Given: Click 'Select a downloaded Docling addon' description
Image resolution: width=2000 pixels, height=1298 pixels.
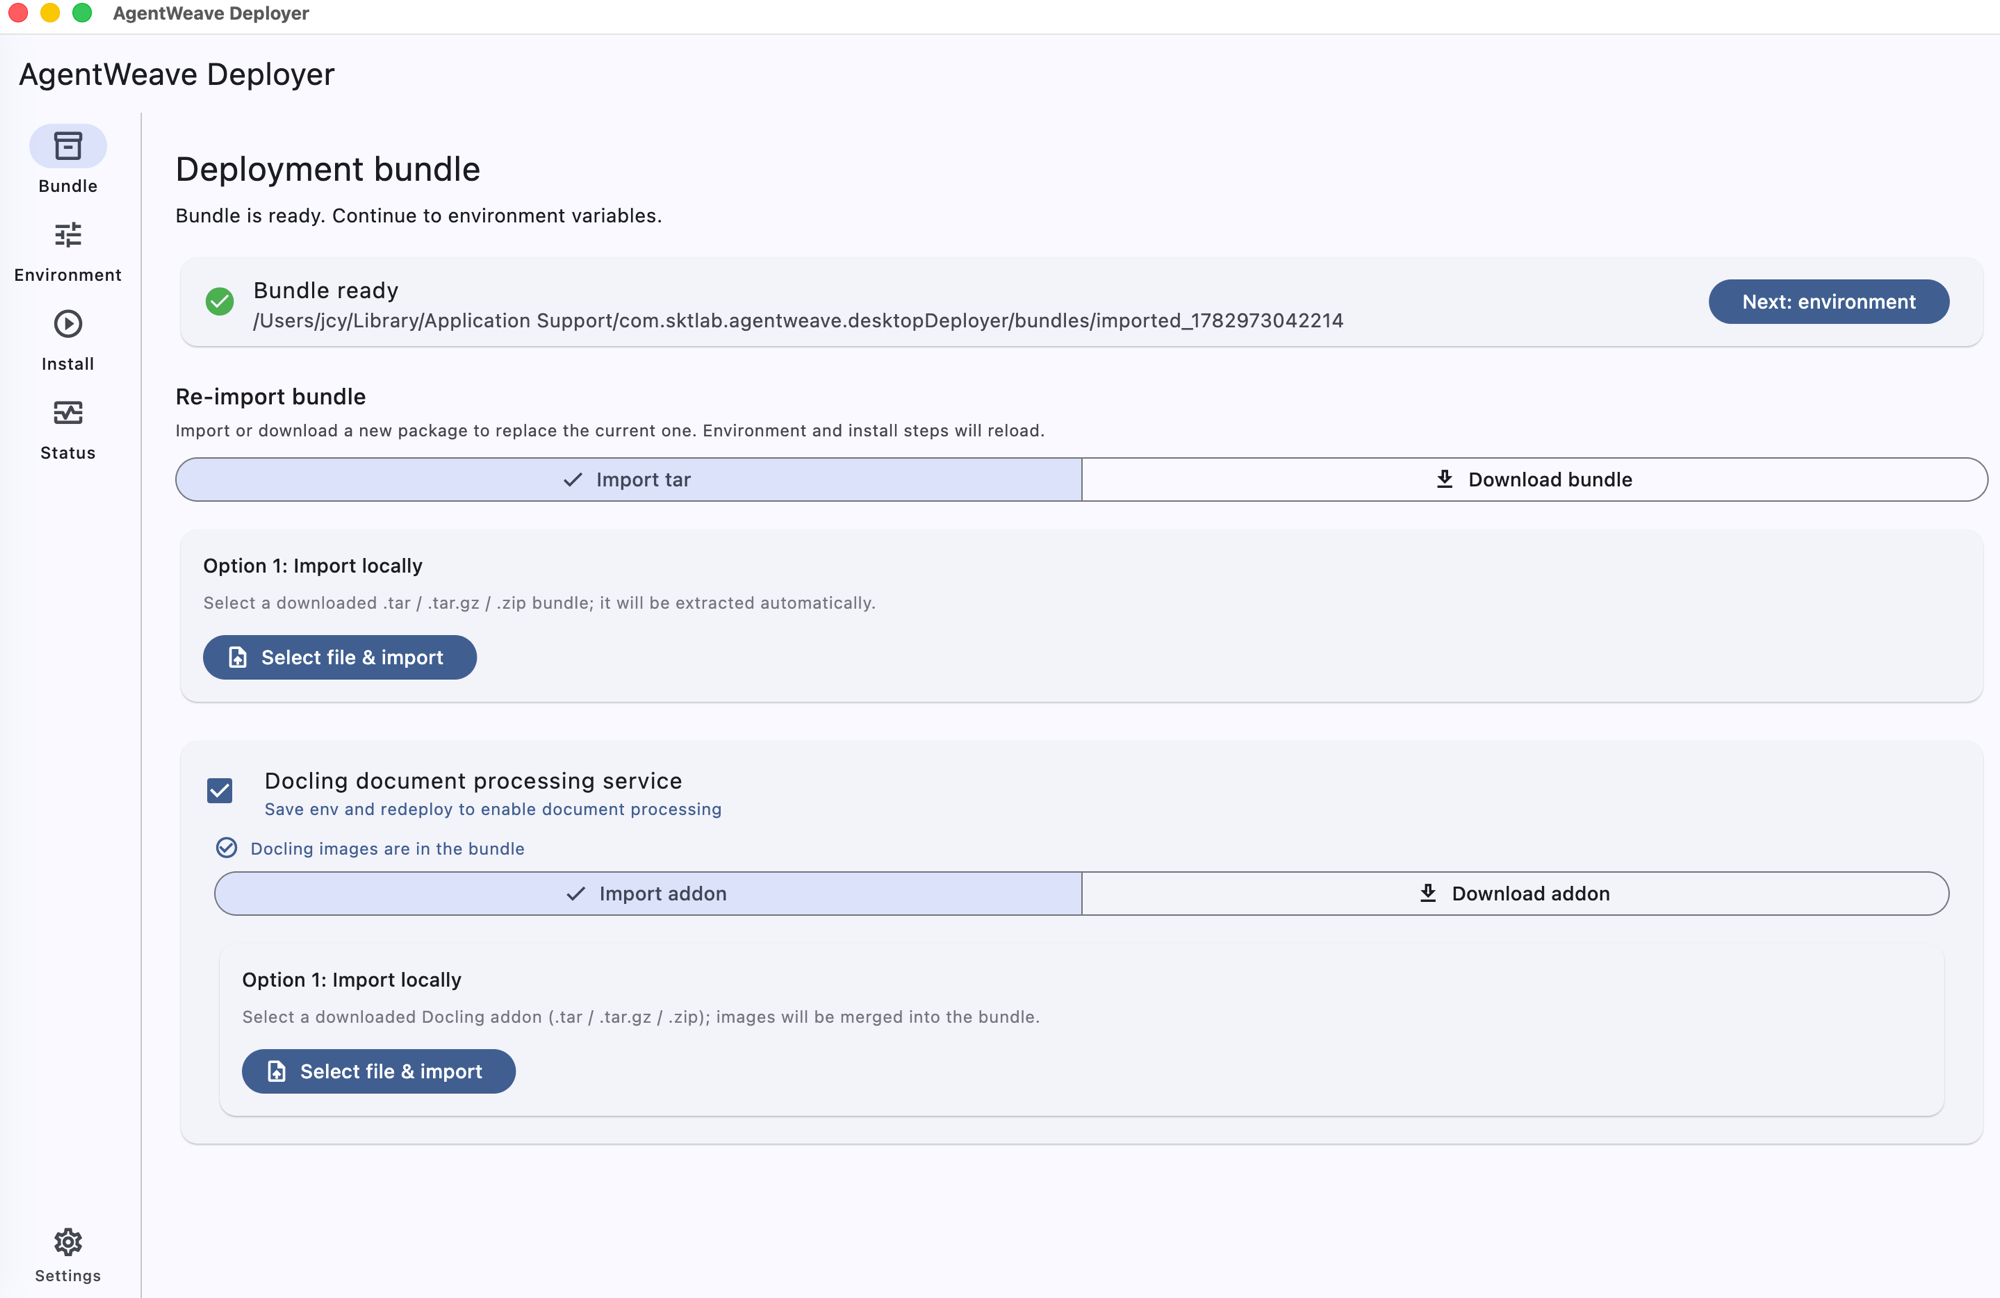Looking at the screenshot, I should (x=641, y=1017).
